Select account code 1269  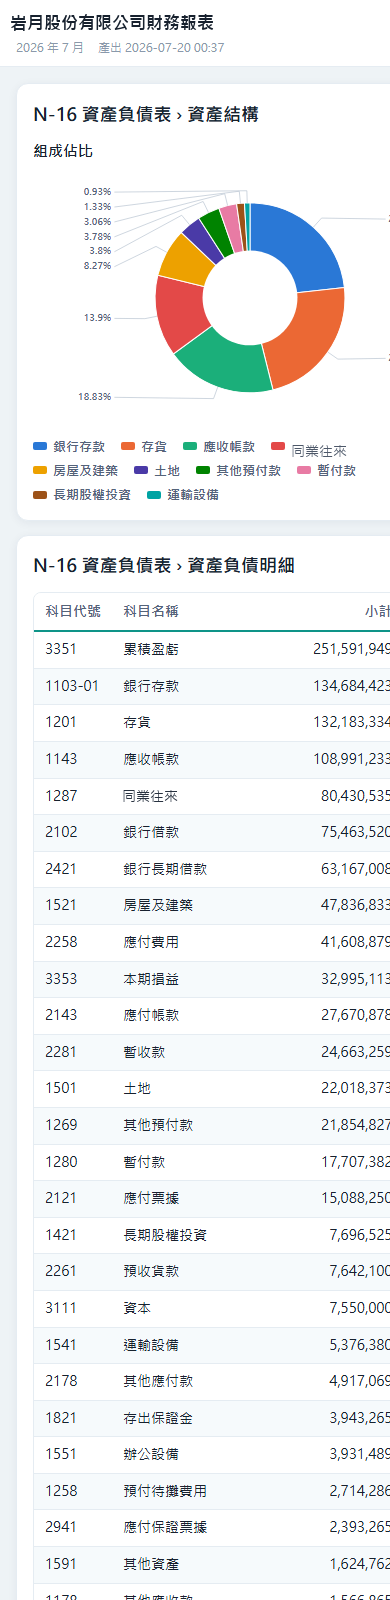61,1126
